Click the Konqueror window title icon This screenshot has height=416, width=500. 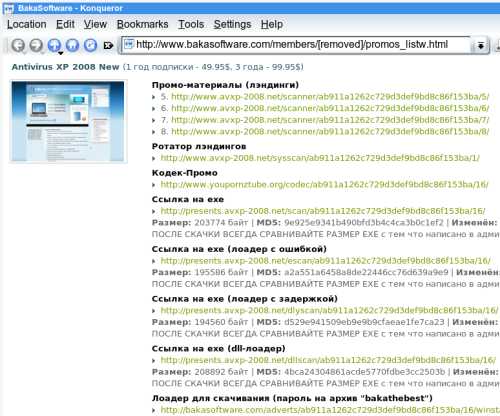[x=8, y=8]
